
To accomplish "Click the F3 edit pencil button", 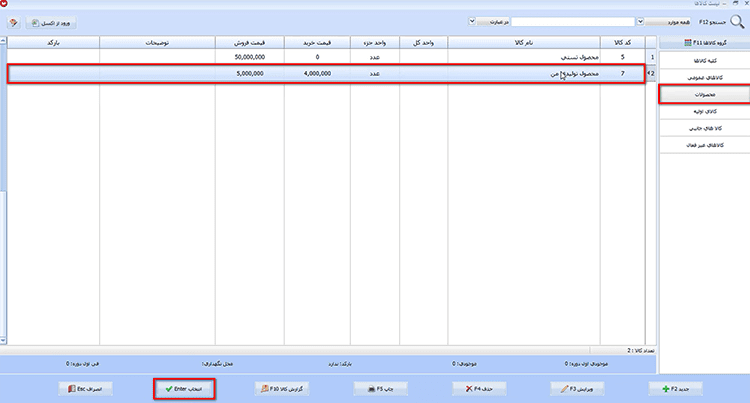I will [x=577, y=389].
